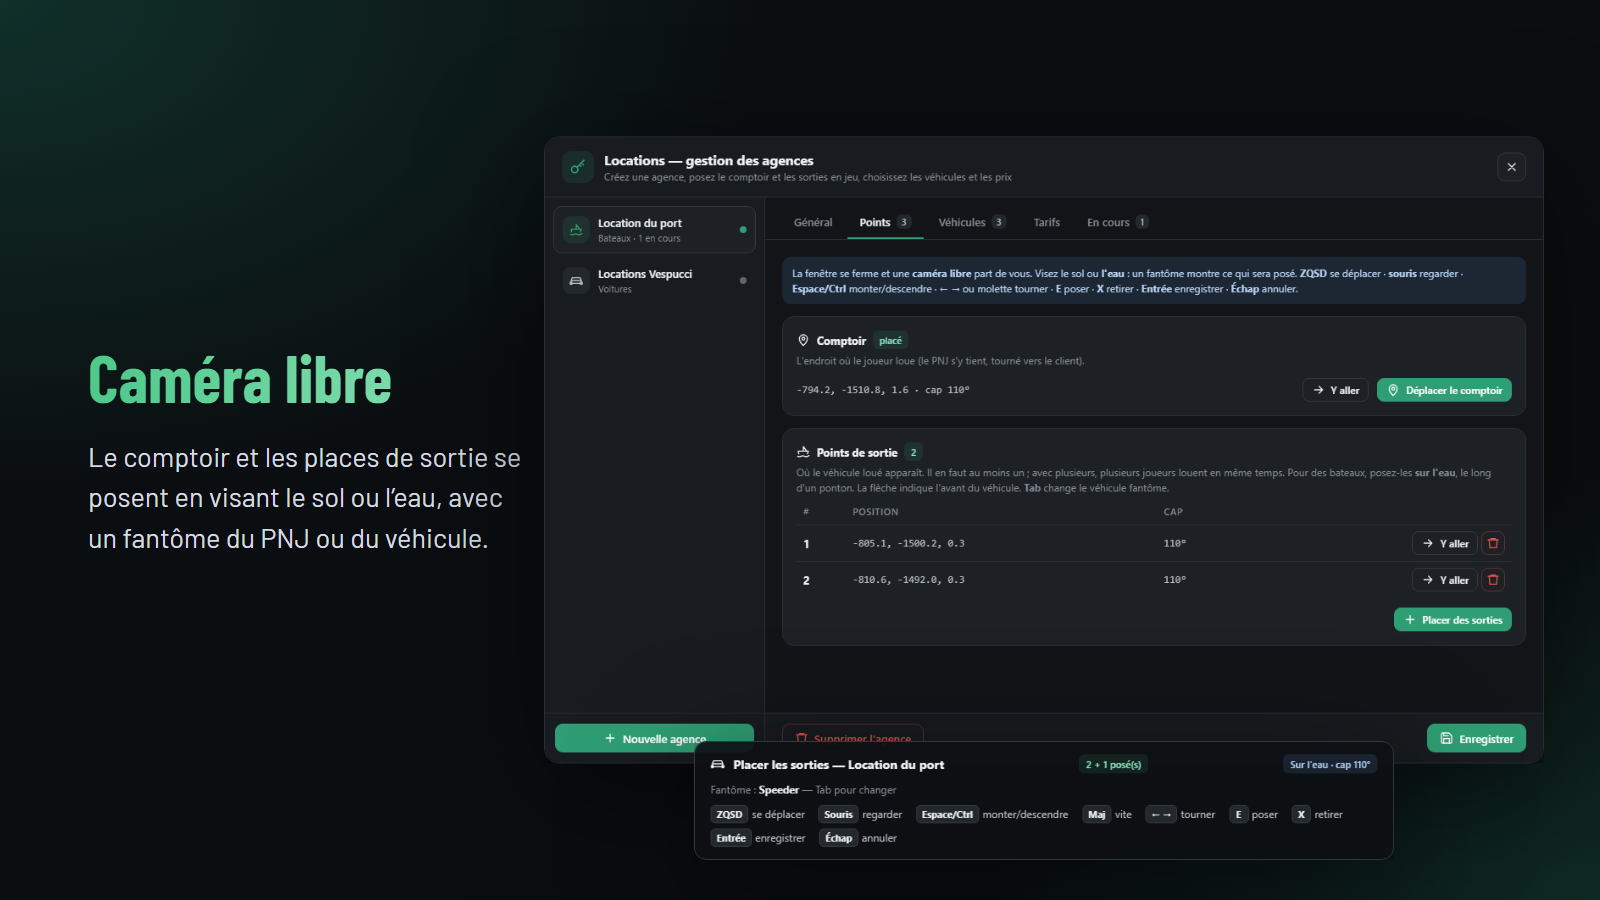Open the Tarifs tab
Image resolution: width=1600 pixels, height=900 pixels.
(x=1046, y=222)
